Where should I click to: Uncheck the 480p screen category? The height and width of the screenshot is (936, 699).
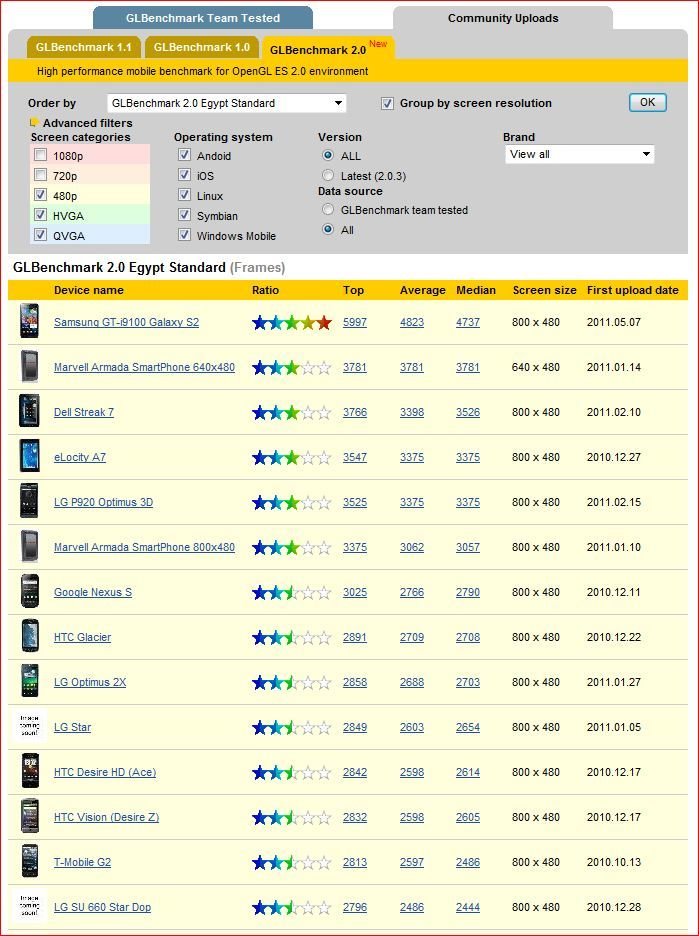click(x=41, y=195)
